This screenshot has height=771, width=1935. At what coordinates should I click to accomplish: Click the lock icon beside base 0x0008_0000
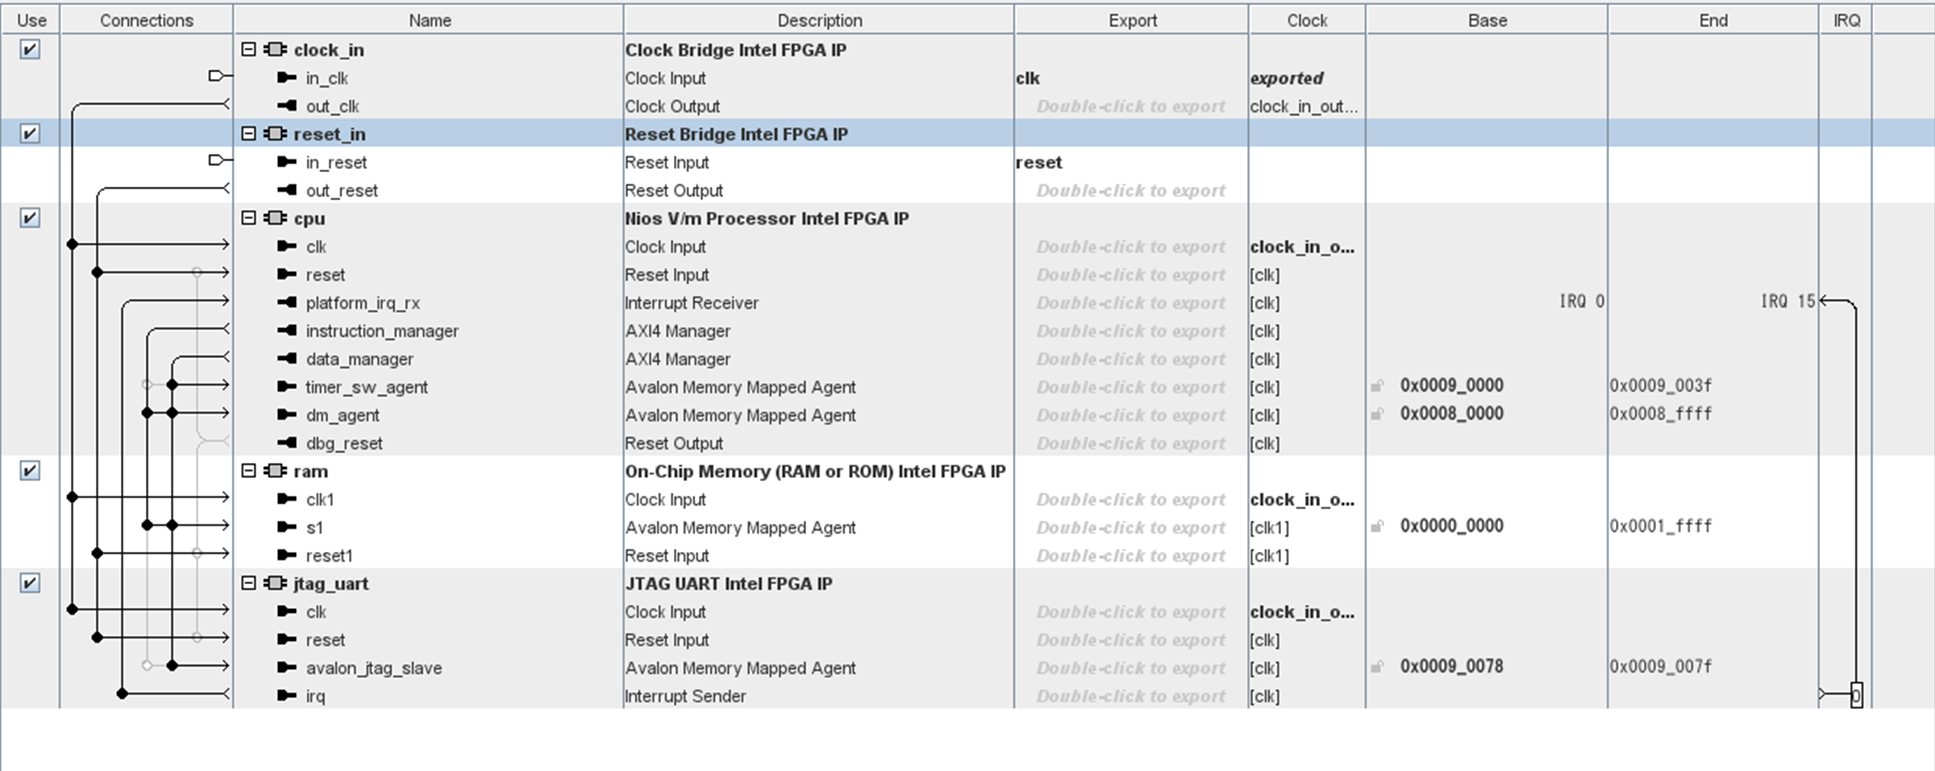tap(1378, 413)
